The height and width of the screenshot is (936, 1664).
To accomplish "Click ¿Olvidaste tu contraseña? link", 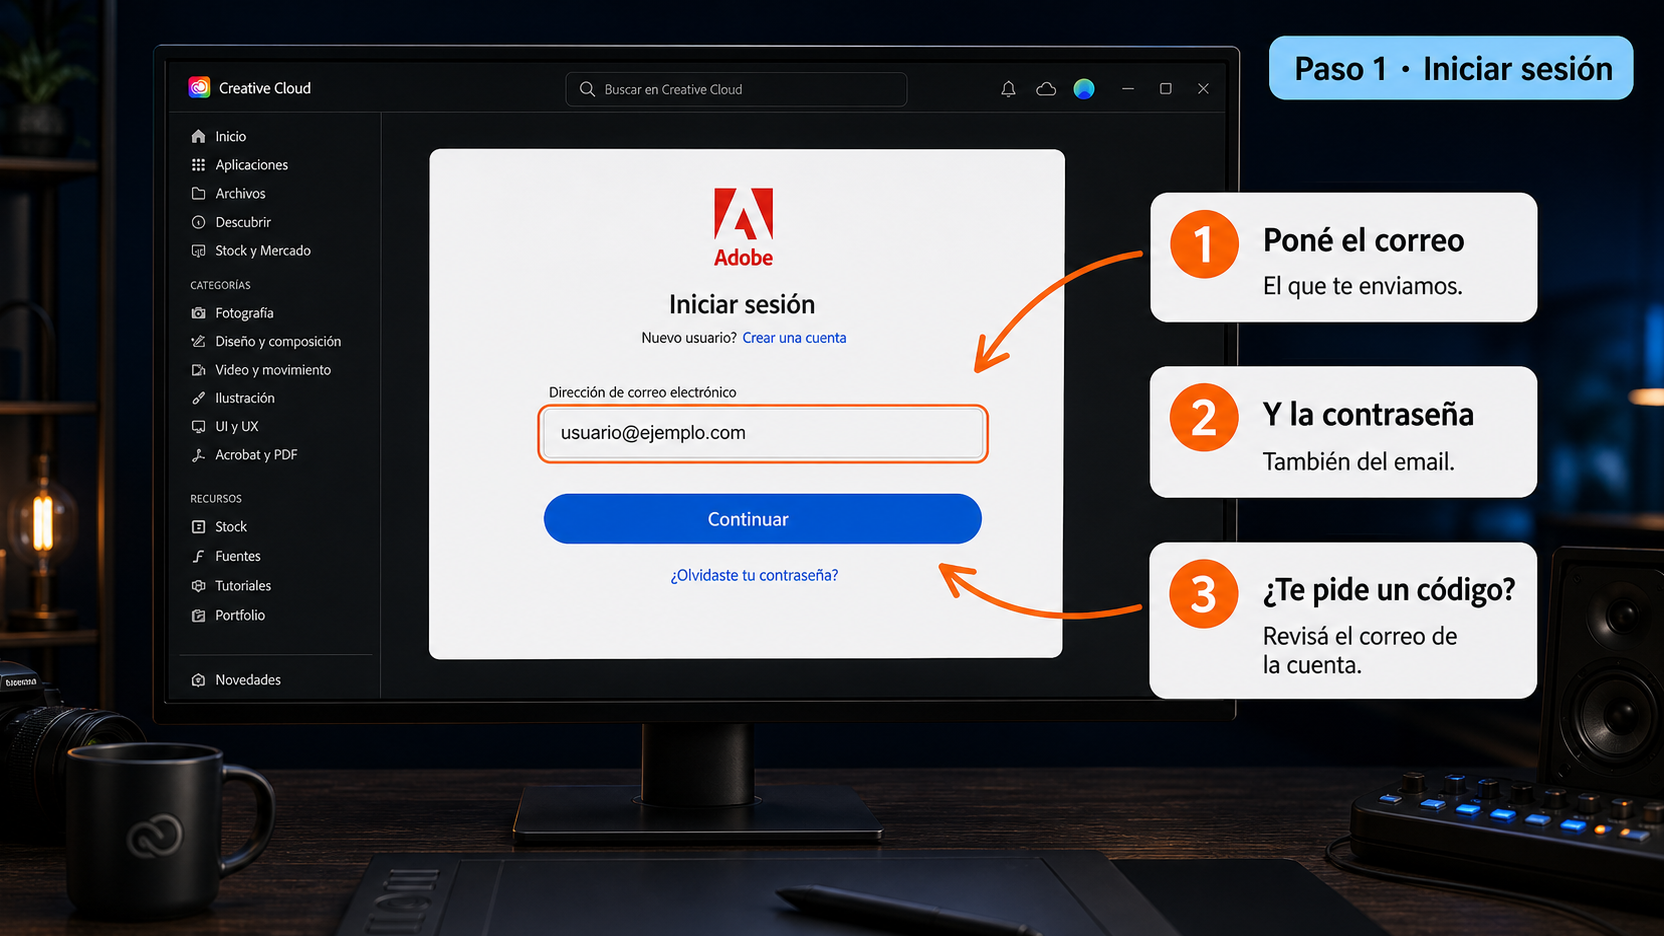I will click(x=754, y=575).
